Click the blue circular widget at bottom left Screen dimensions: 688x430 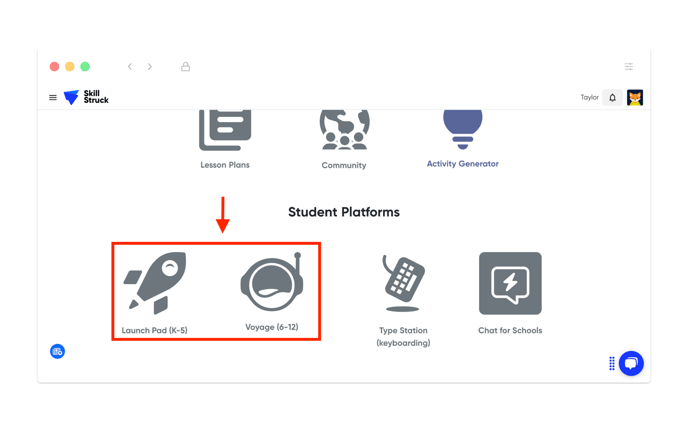coord(57,351)
